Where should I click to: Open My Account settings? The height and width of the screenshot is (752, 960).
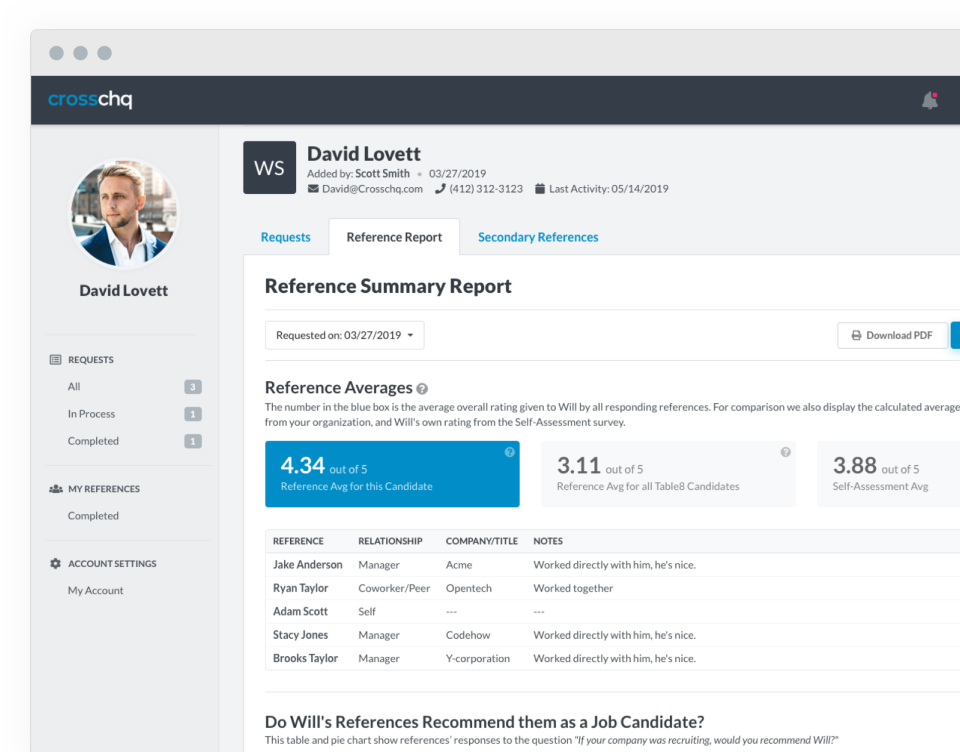(96, 590)
